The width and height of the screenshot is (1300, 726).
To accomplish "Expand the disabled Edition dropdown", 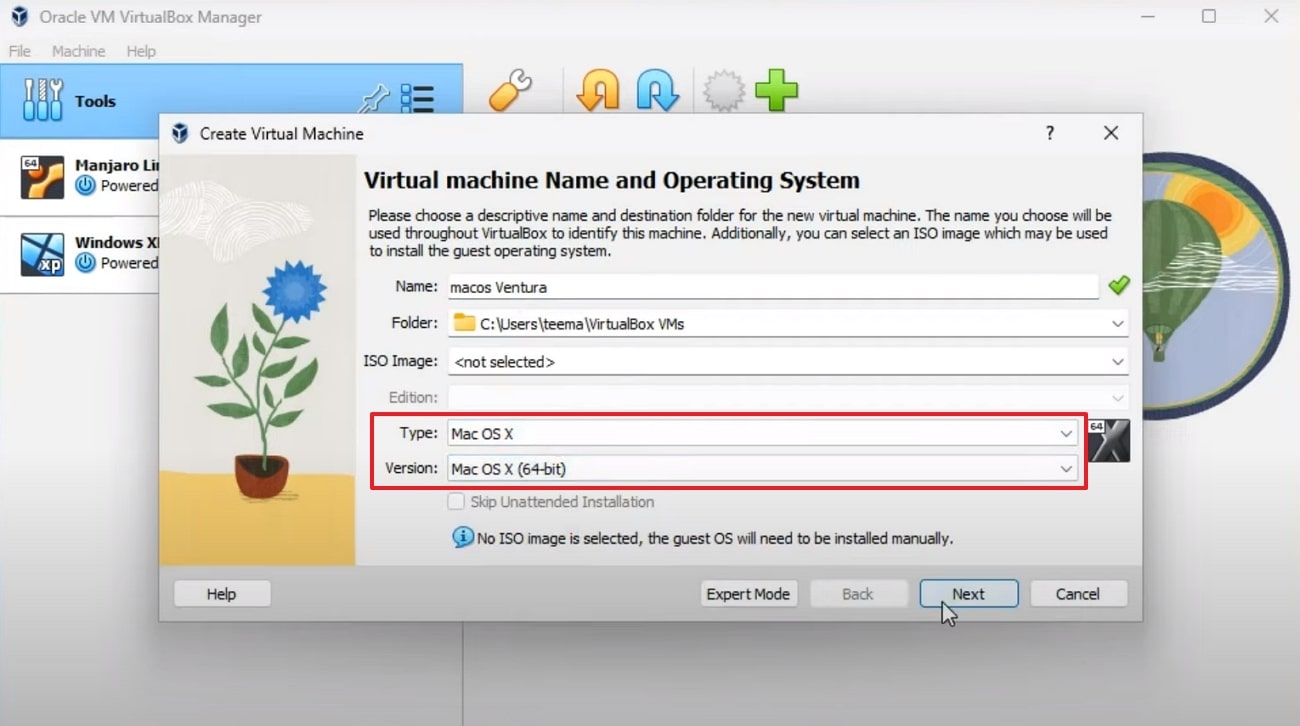I will [x=1117, y=397].
